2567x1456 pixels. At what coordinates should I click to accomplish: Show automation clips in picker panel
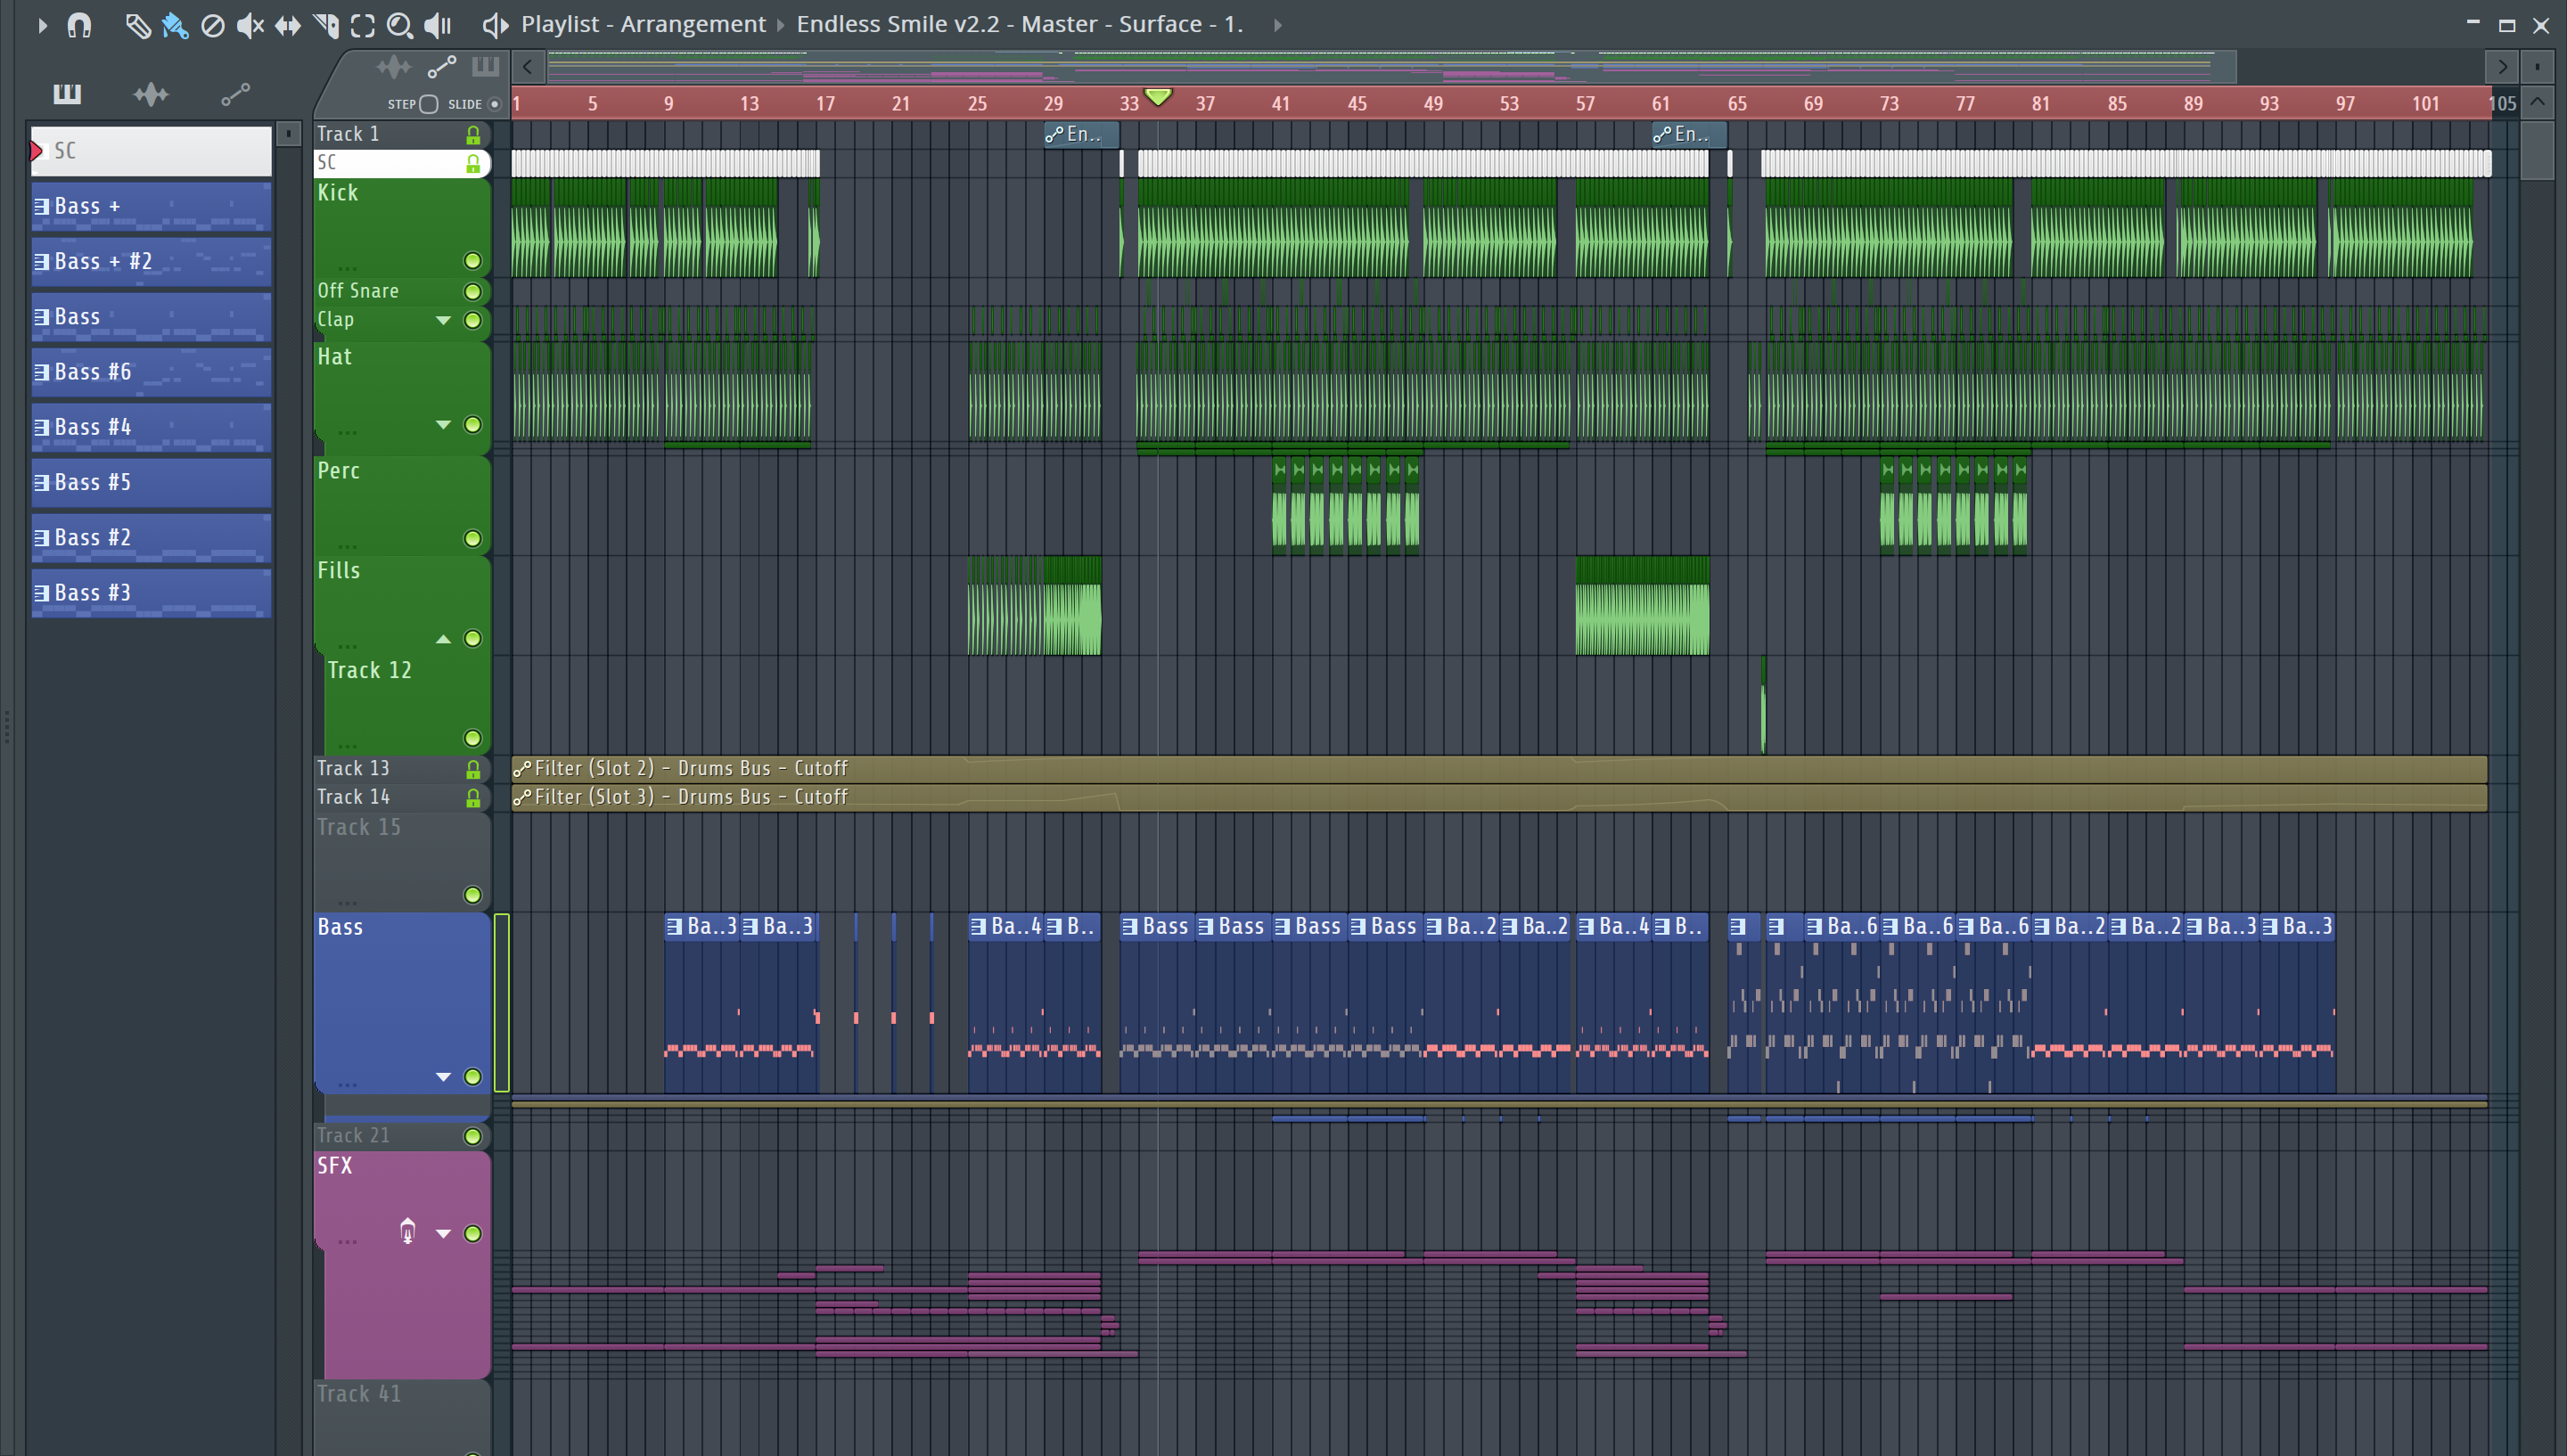tap(235, 94)
